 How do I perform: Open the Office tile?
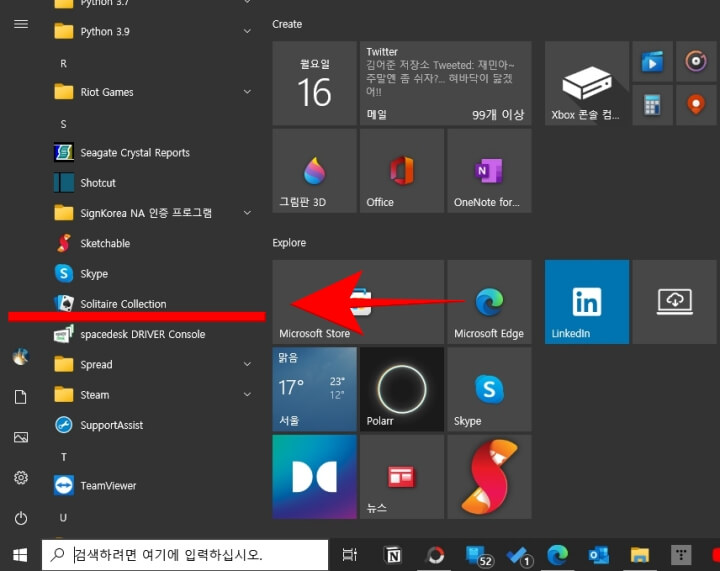(402, 171)
